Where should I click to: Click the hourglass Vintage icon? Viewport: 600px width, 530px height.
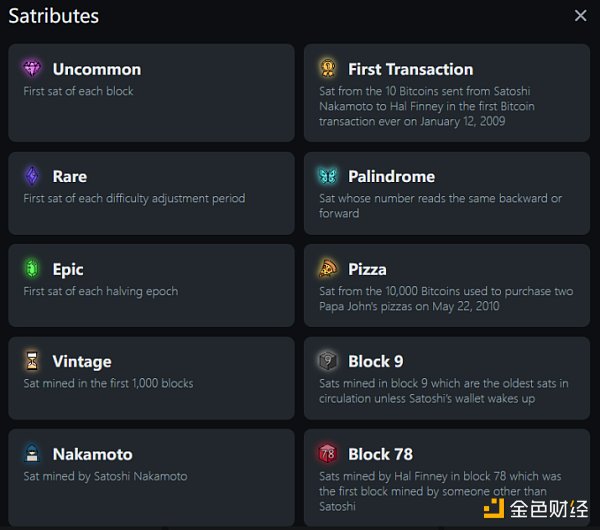pos(32,361)
